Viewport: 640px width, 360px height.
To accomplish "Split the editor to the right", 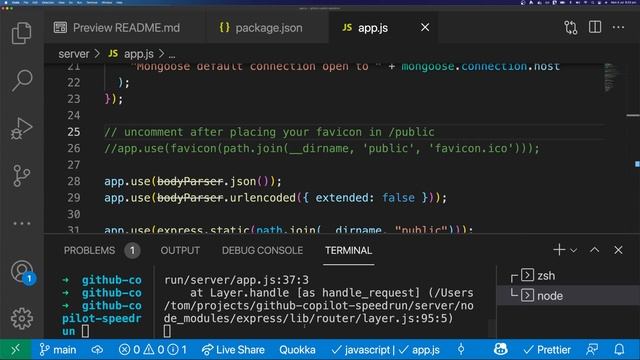I will pos(595,27).
